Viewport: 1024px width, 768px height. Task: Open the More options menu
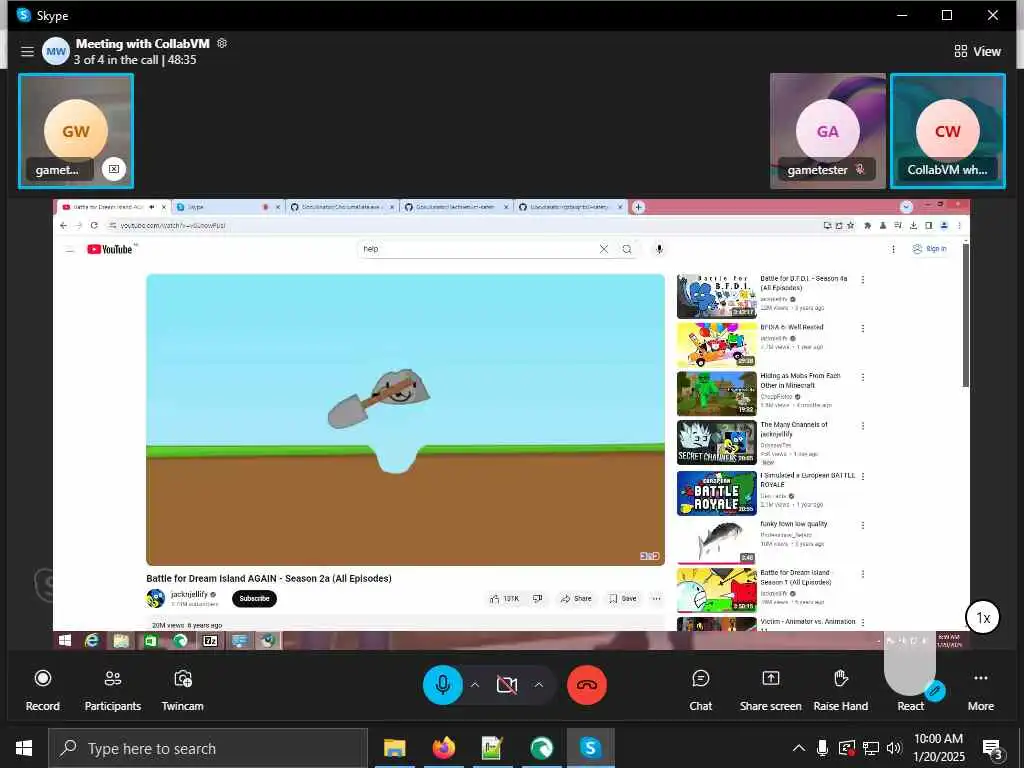980,690
